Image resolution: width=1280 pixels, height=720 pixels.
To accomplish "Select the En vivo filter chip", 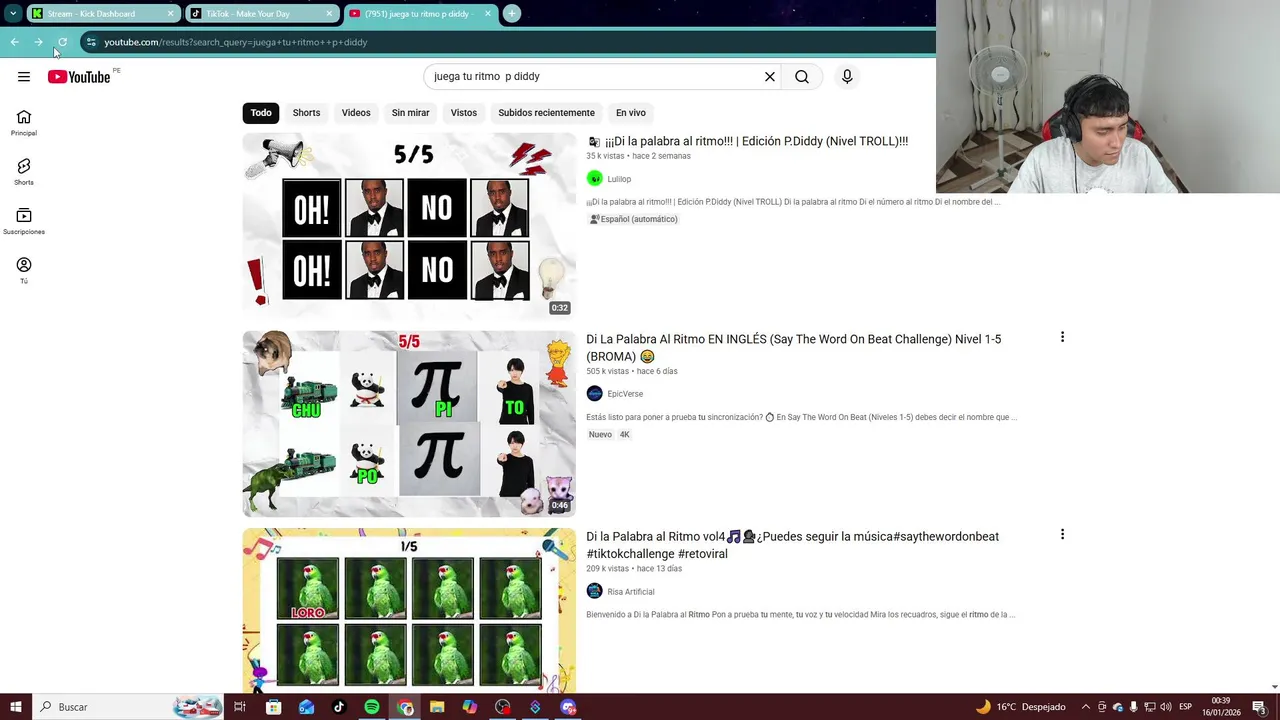I will tap(630, 113).
